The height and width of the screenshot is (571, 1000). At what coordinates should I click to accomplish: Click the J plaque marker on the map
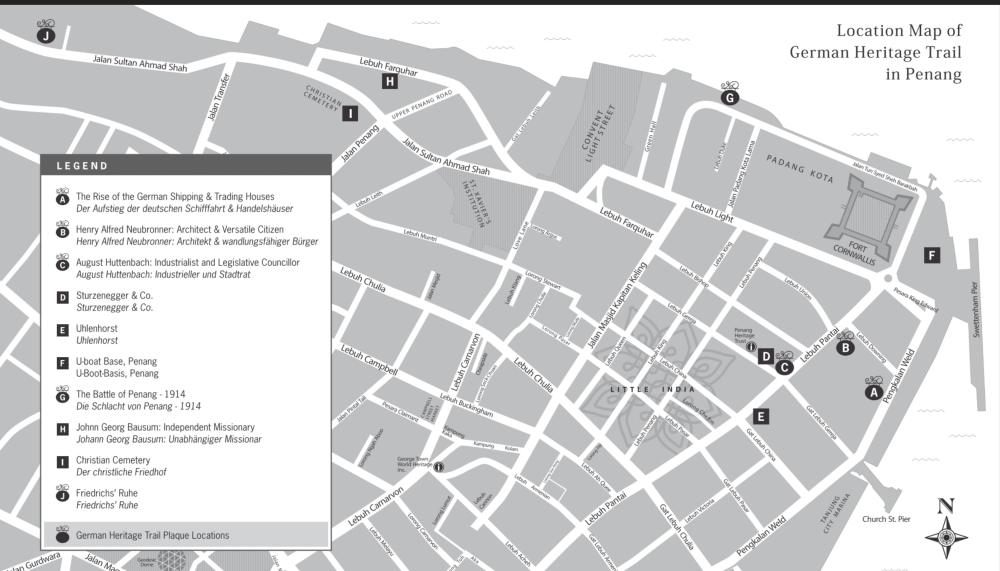pyautogui.click(x=45, y=33)
